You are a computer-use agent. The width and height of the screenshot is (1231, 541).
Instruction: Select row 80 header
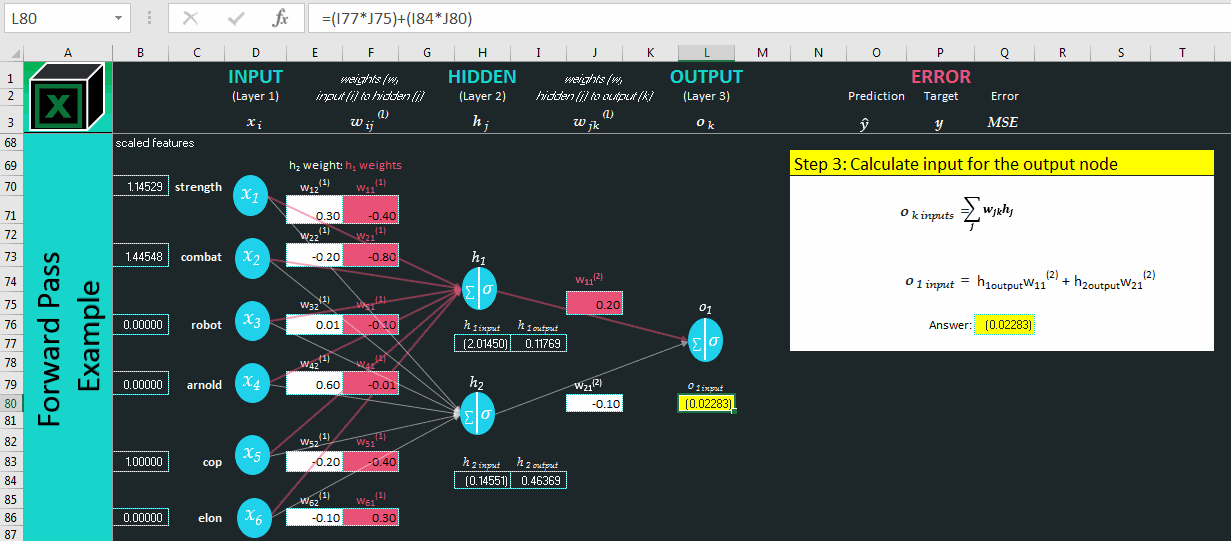coord(11,403)
